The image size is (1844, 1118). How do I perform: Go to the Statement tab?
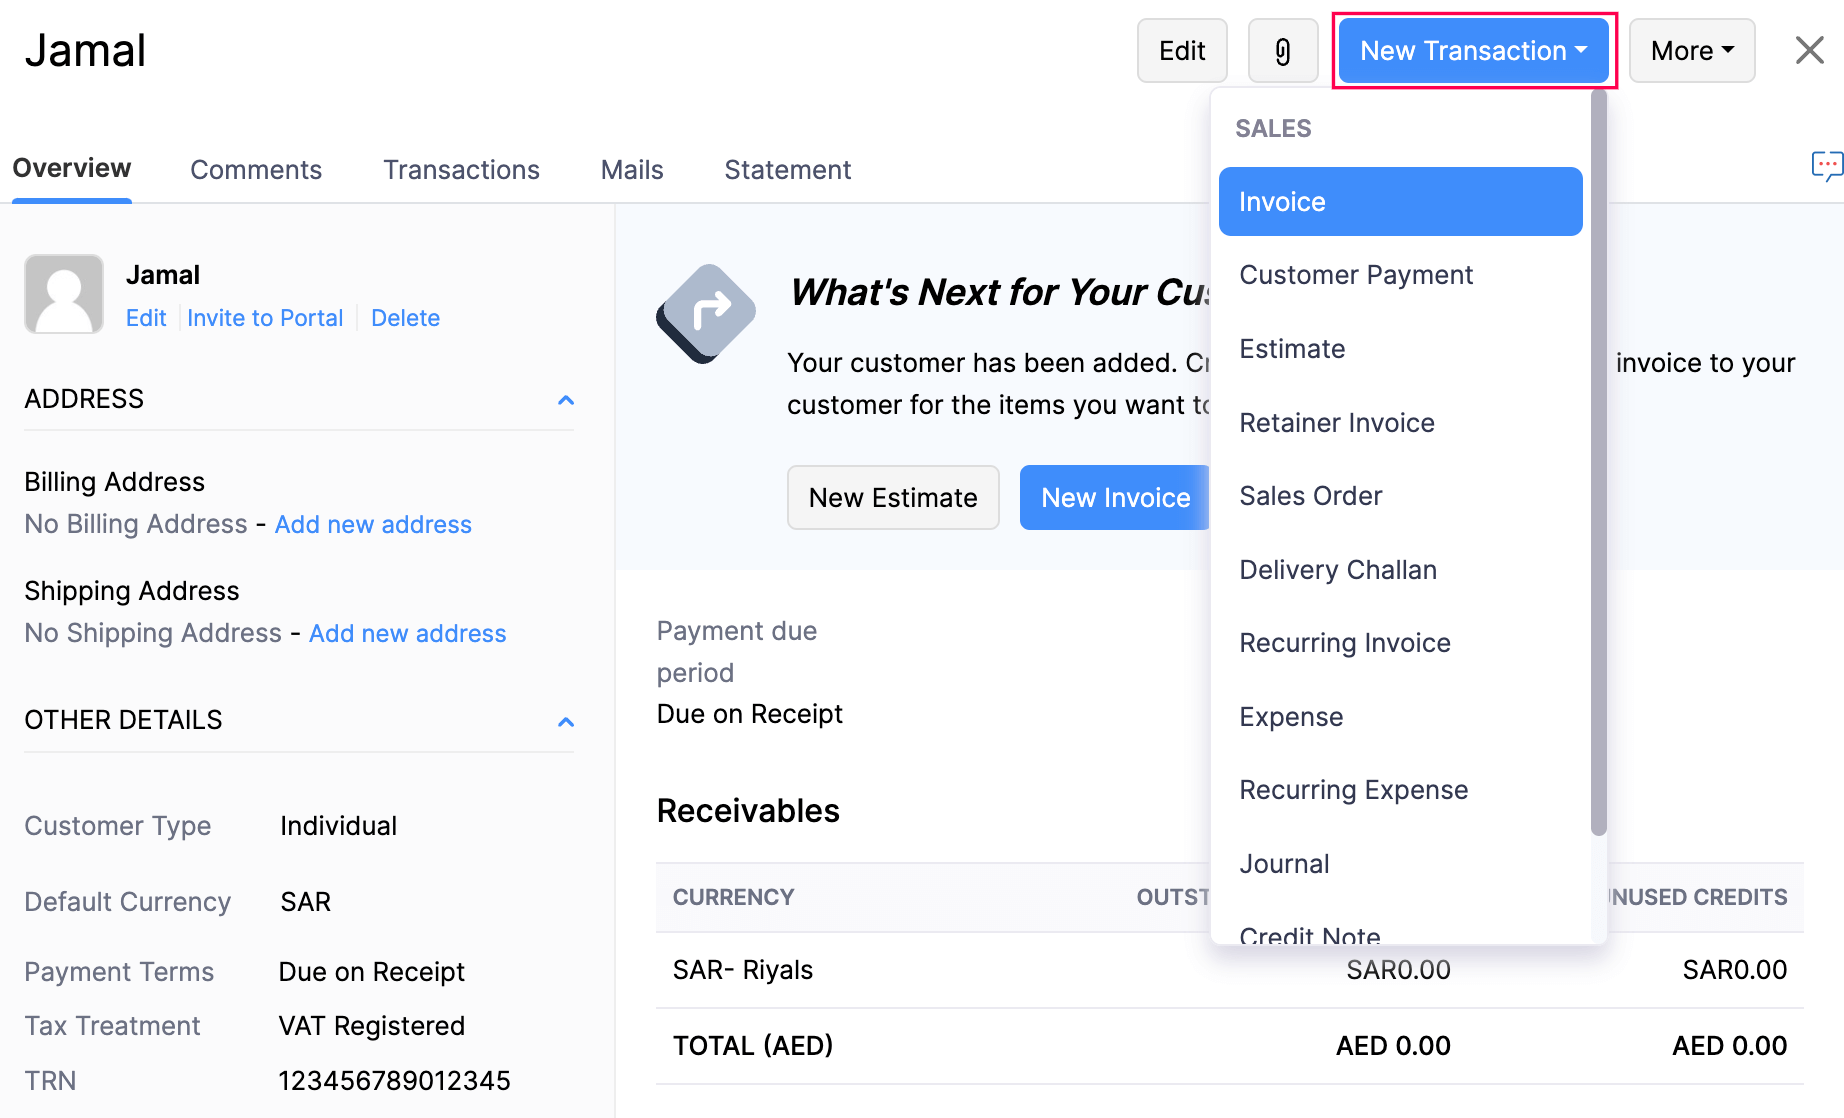pos(787,170)
